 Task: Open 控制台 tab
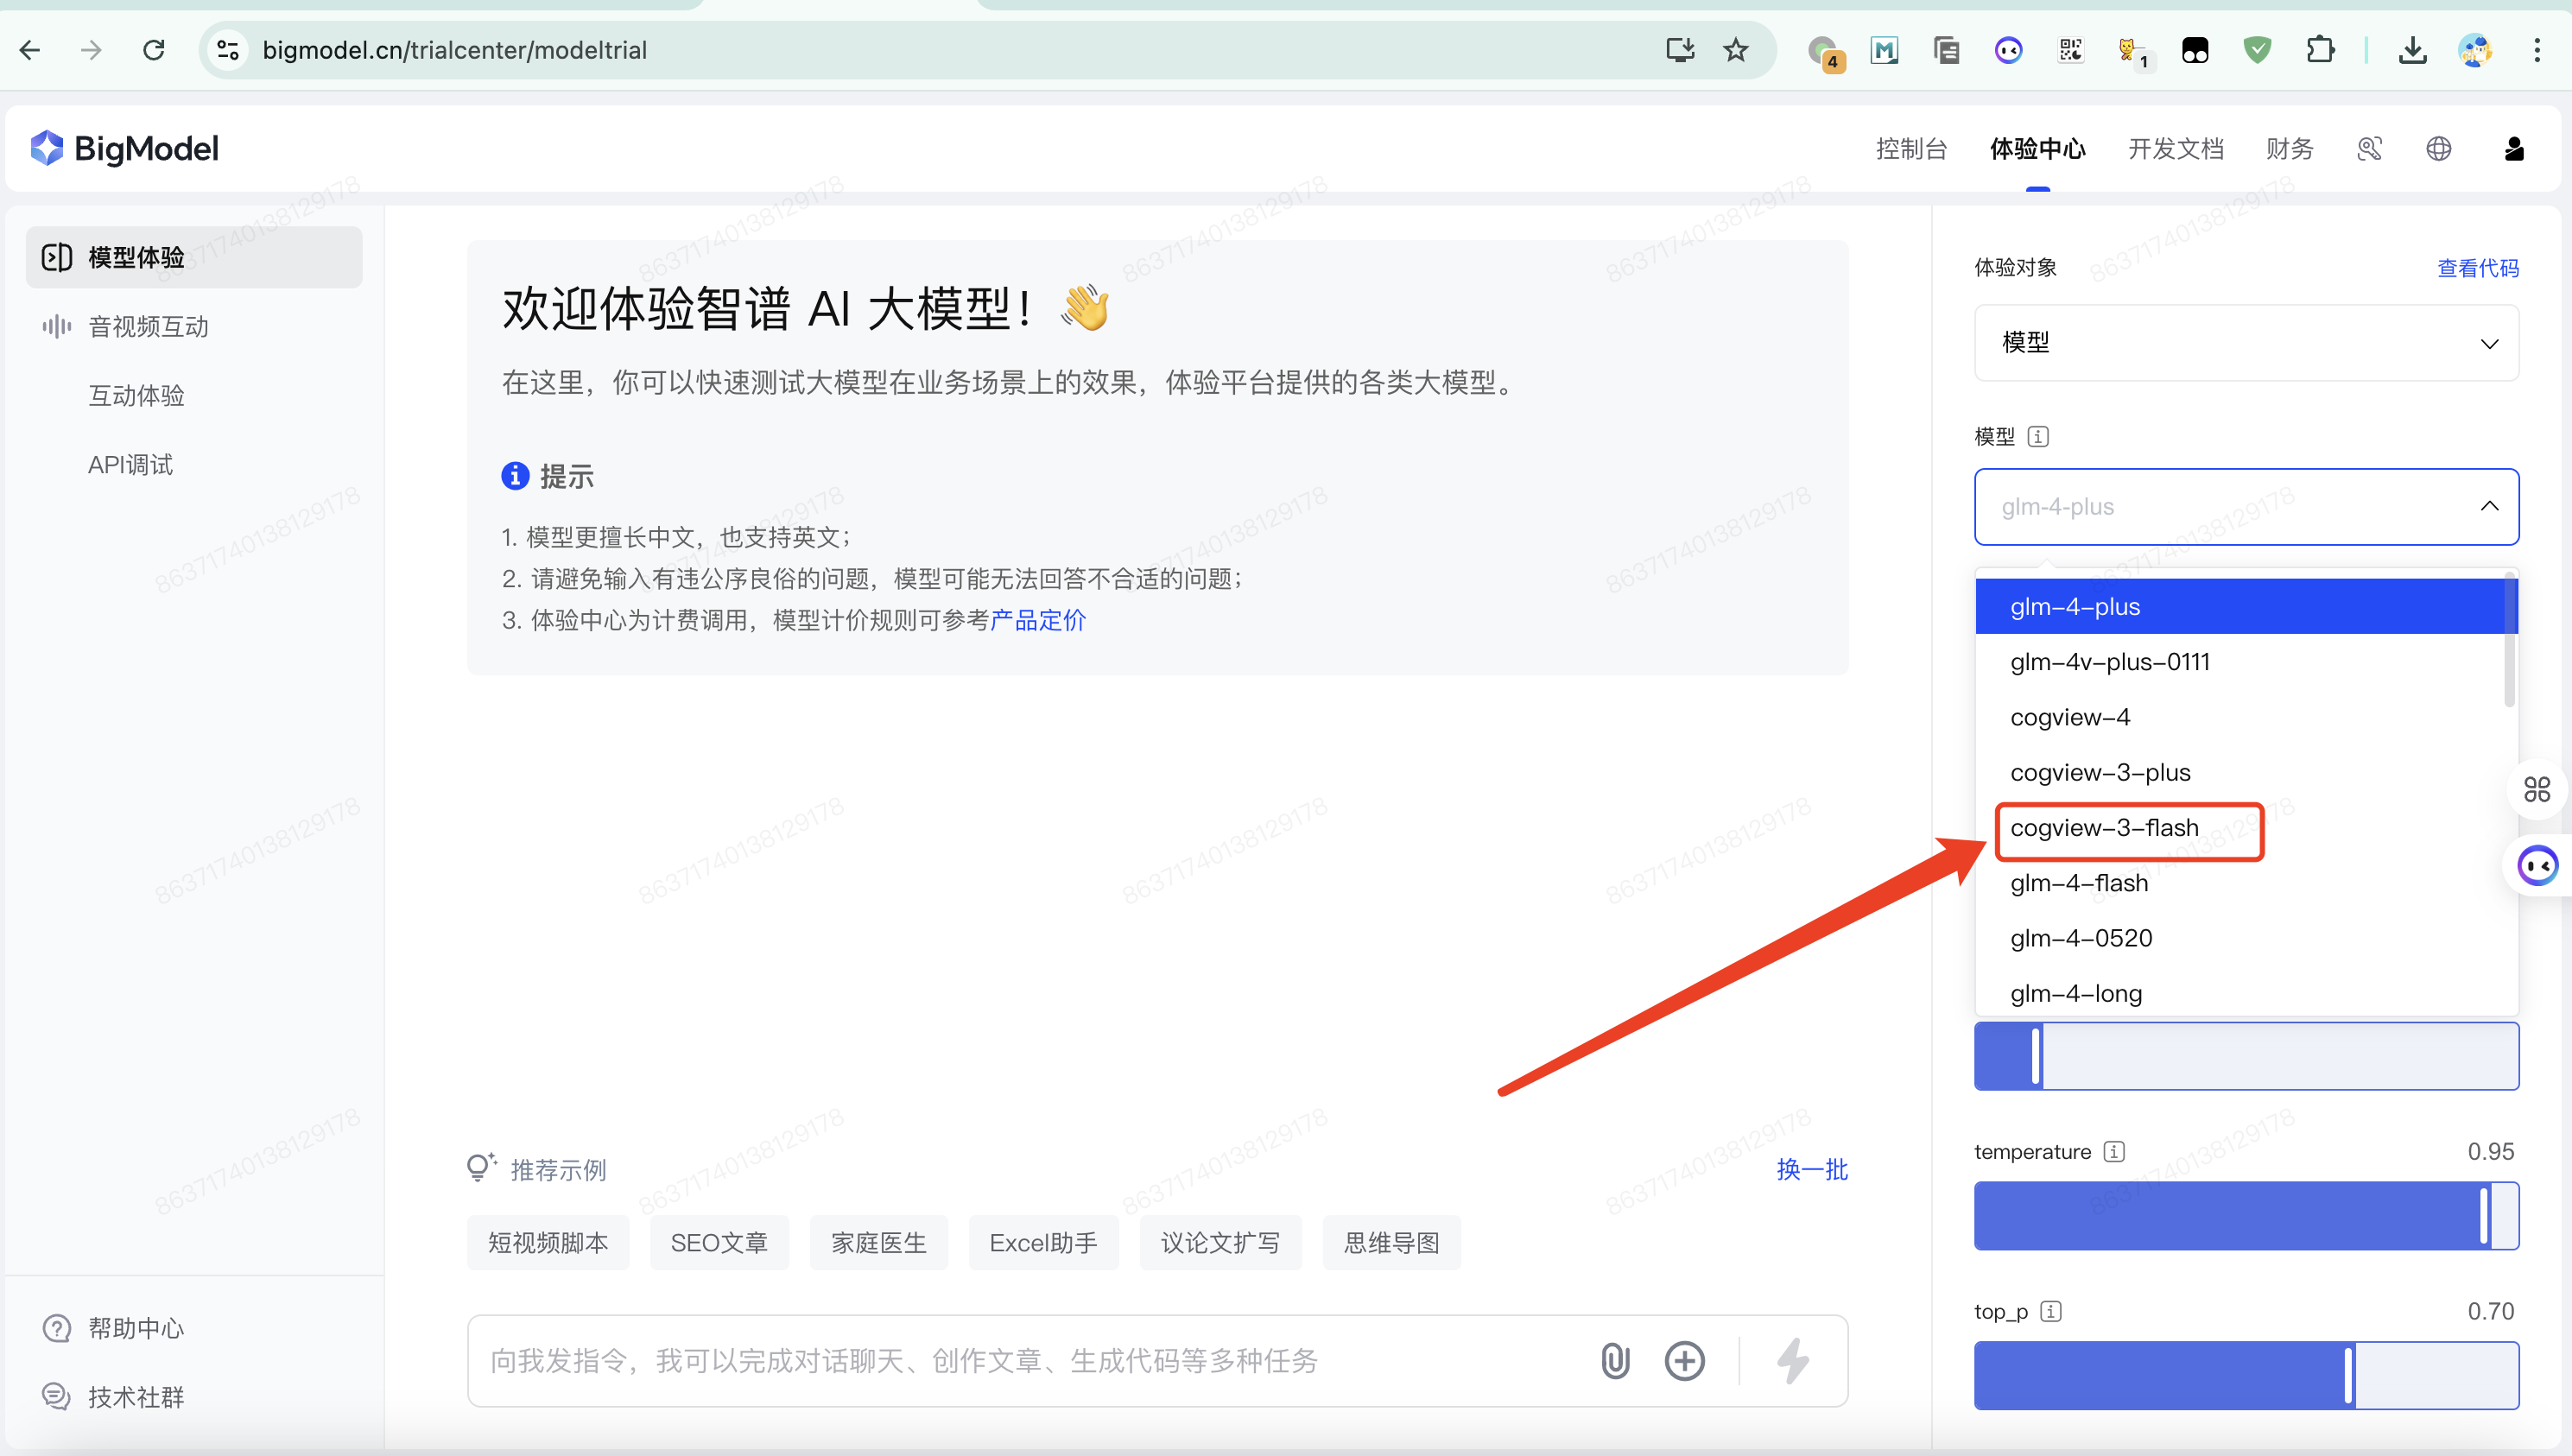[1911, 149]
